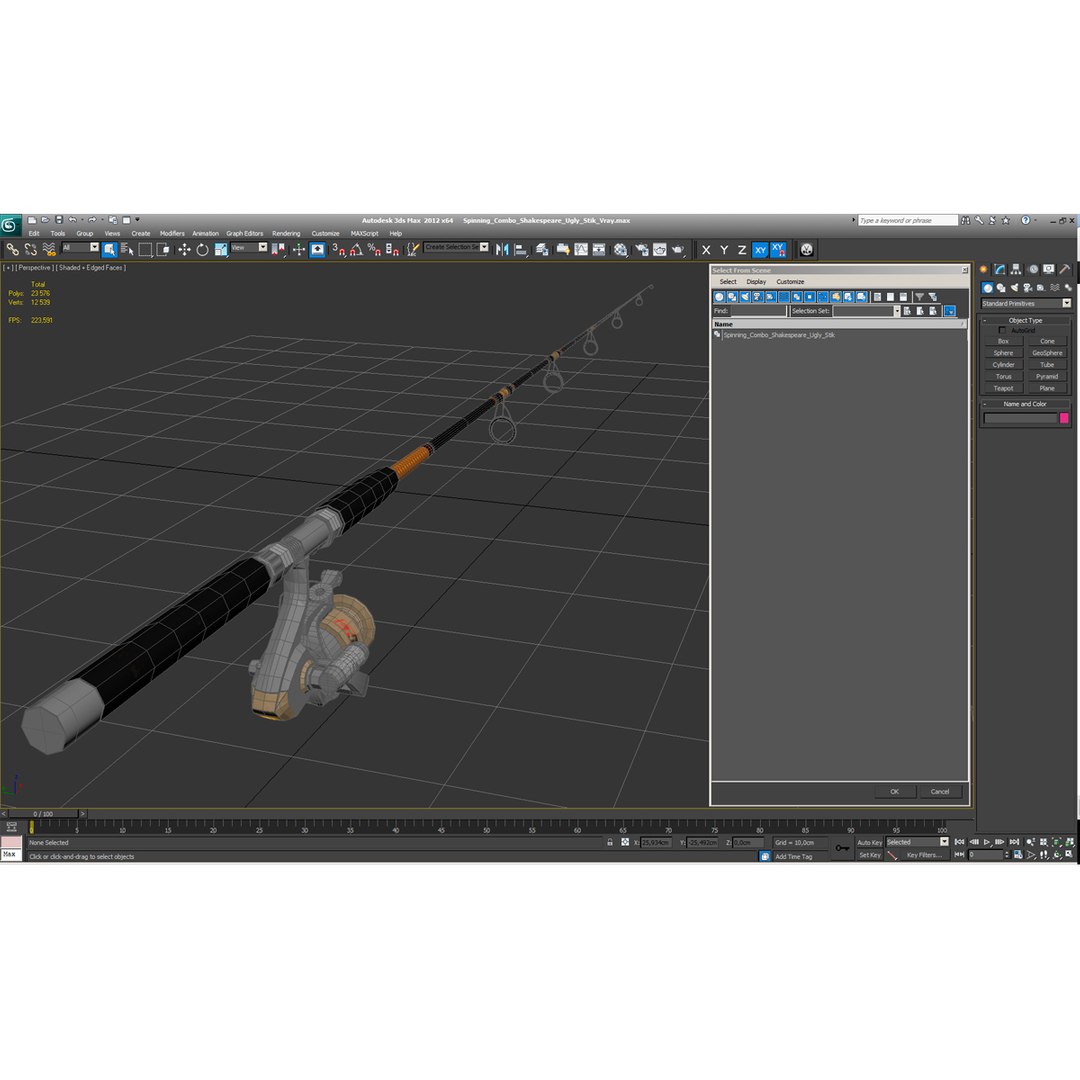Screen dimensions: 1080x1080
Task: Toggle the 3D Snaps icon
Action: point(338,249)
